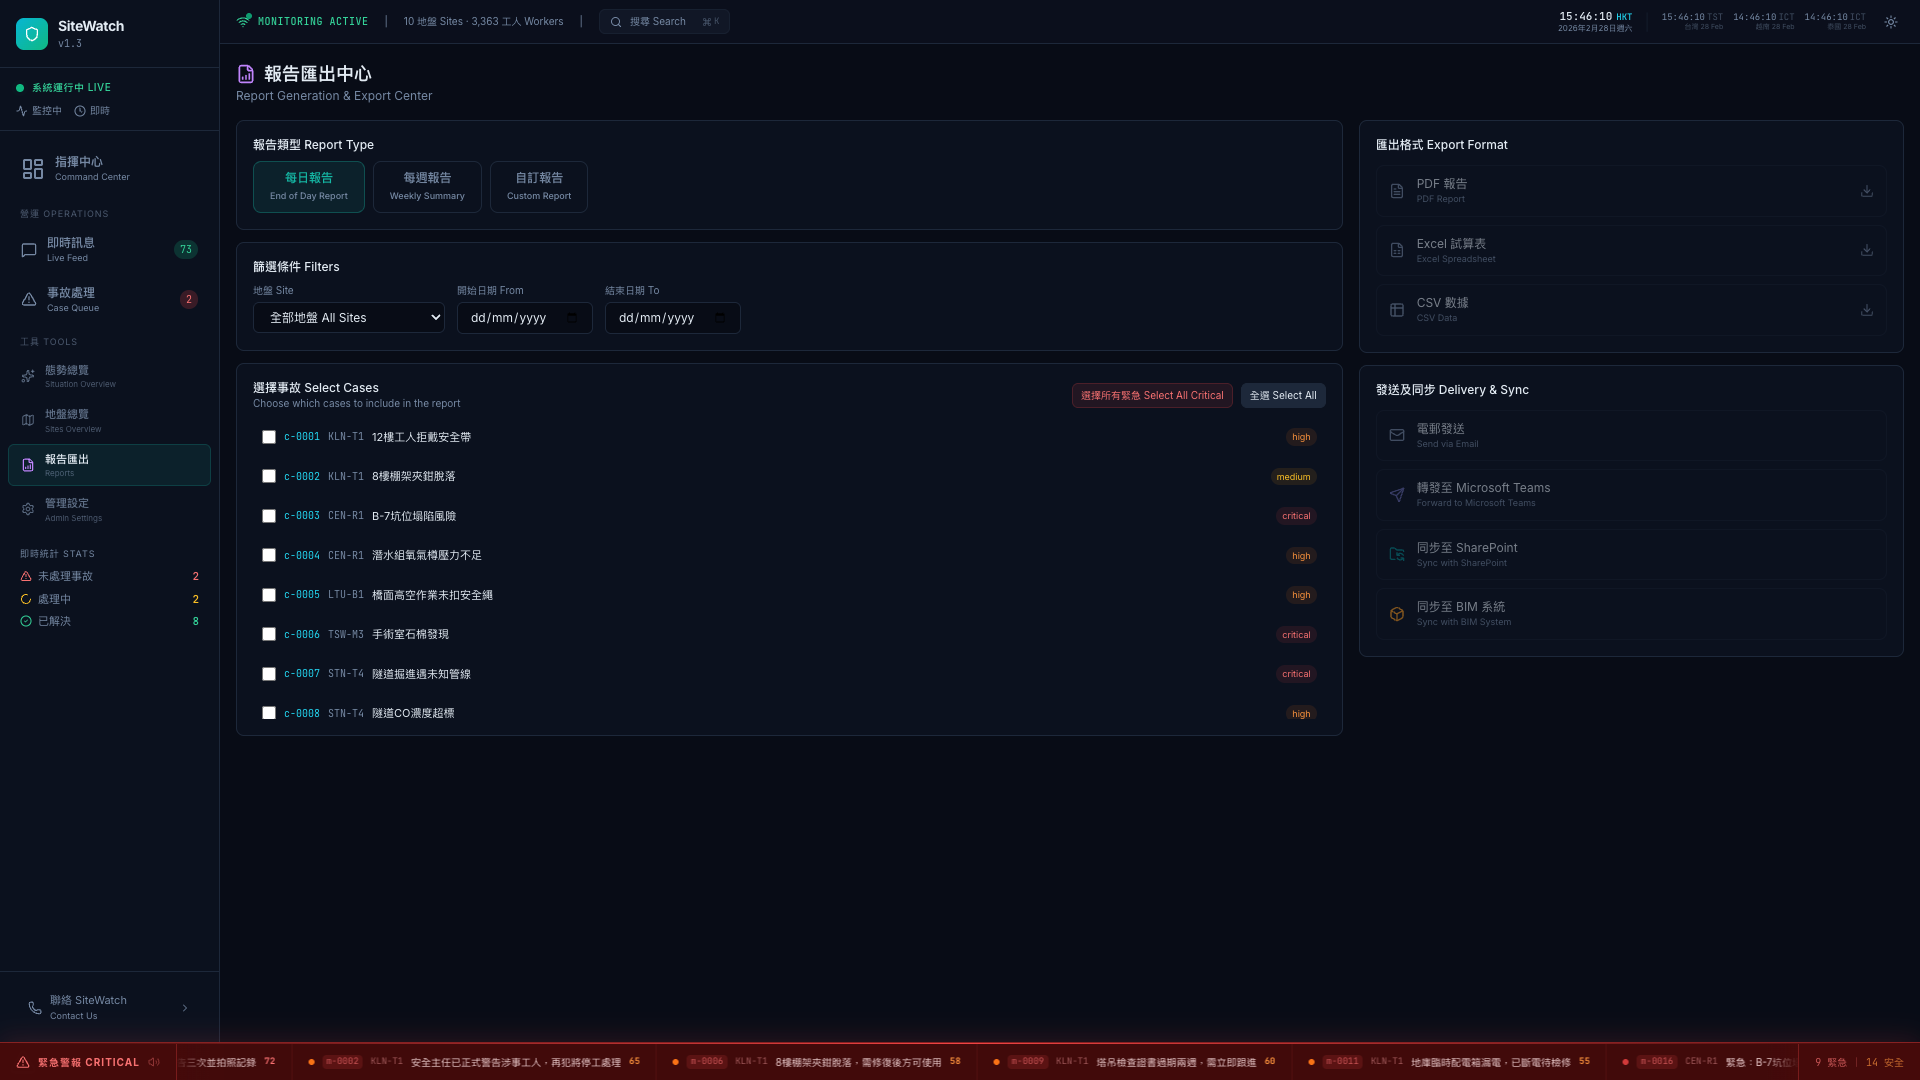Mute the critical alert speaker icon
This screenshot has width=1920, height=1080.
tap(154, 1062)
